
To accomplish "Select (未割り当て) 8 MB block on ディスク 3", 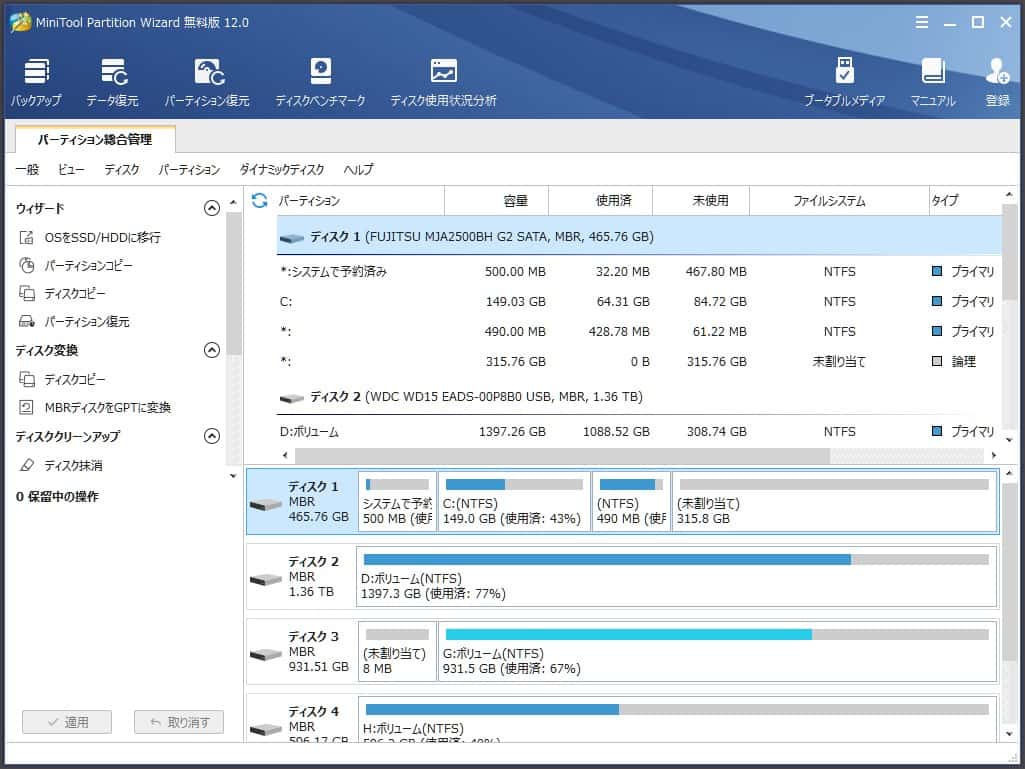I will [397, 651].
